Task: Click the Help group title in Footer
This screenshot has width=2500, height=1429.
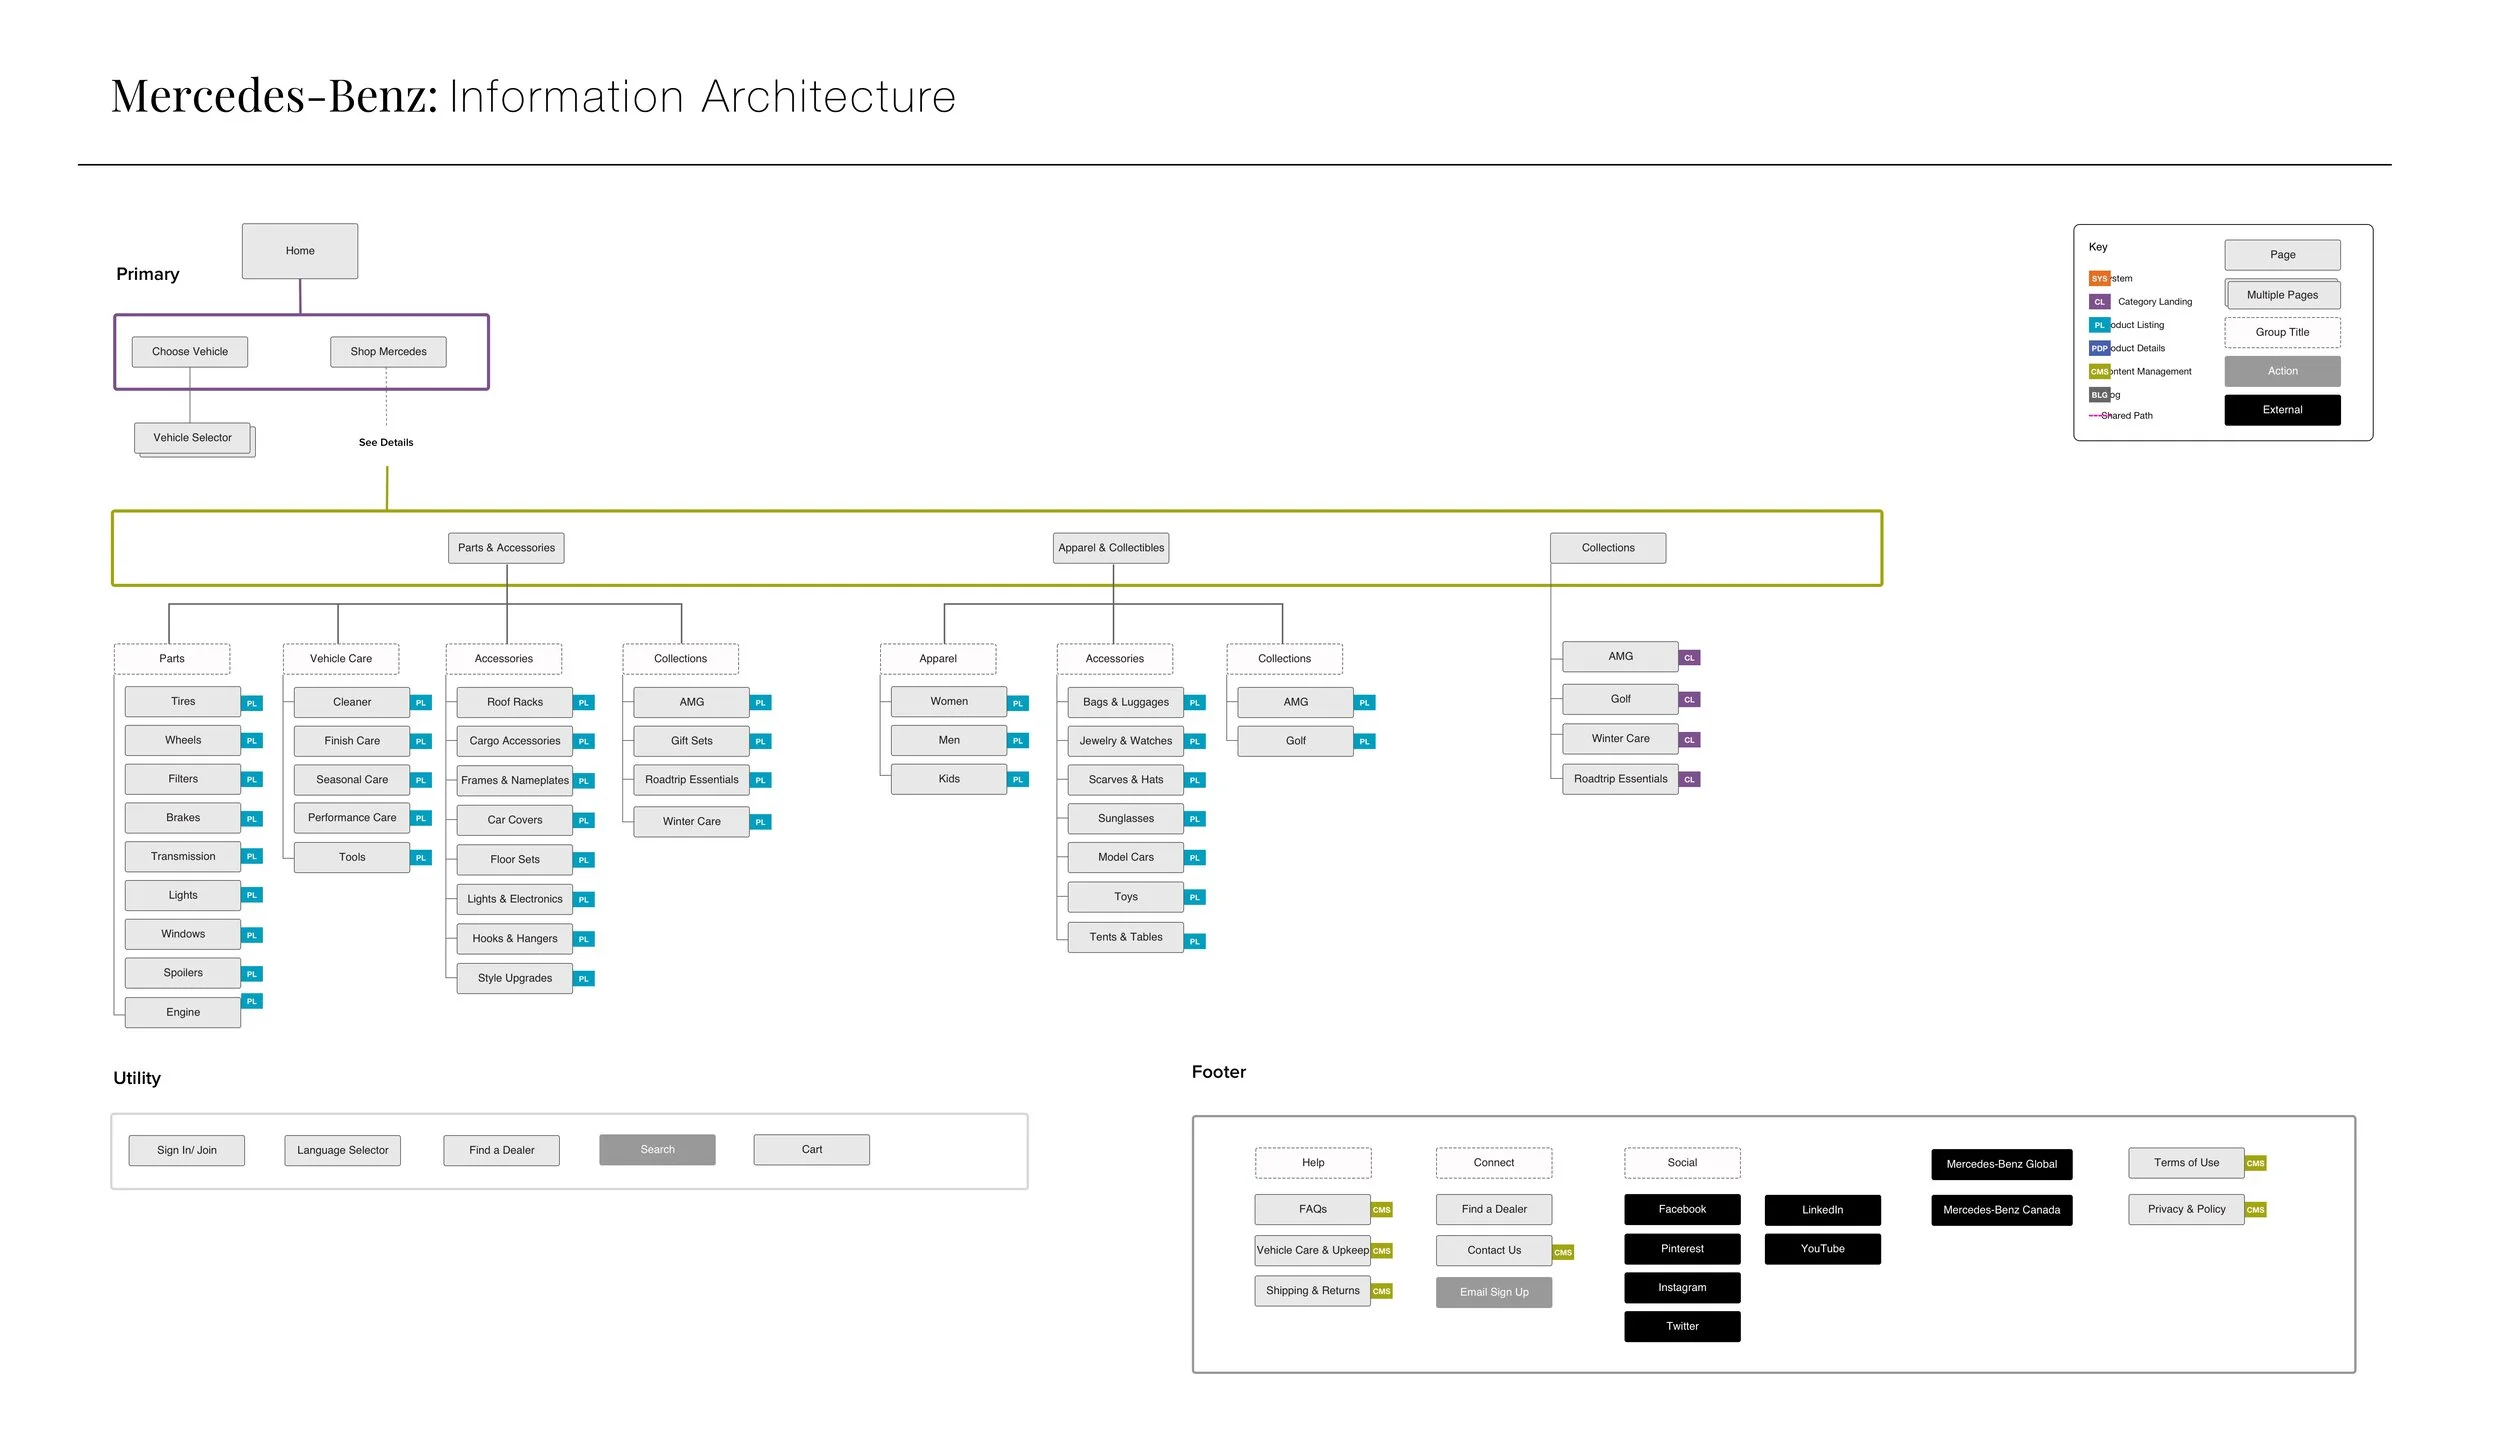Action: [1313, 1163]
